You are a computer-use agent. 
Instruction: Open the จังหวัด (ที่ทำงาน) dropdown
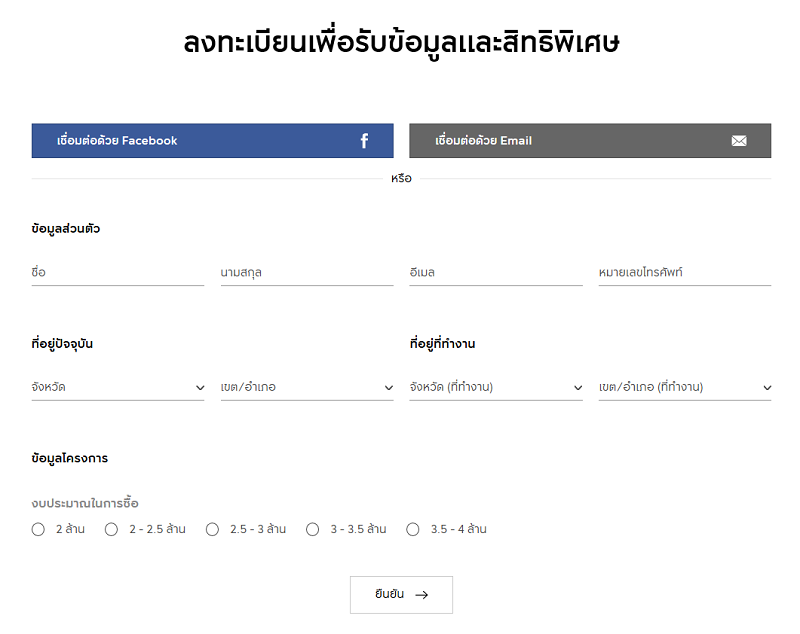tap(496, 388)
